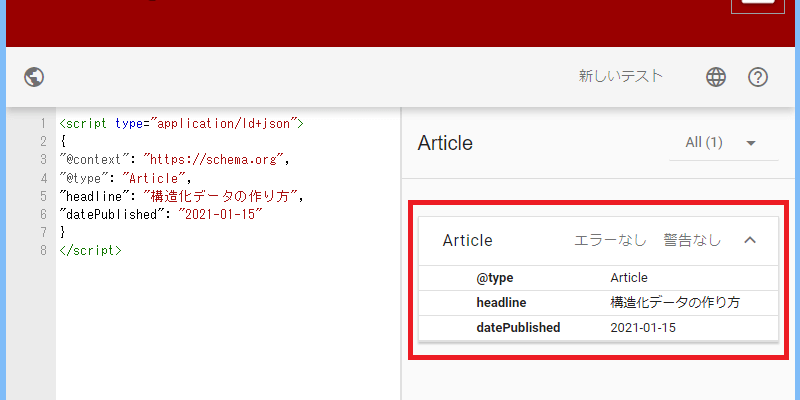Open the All (1) filter dropdown
Image resolution: width=800 pixels, height=400 pixels.
pyautogui.click(x=723, y=143)
